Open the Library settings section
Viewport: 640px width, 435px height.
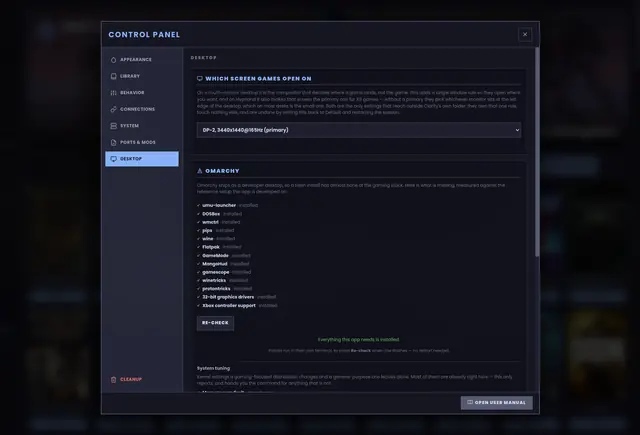tap(142, 76)
